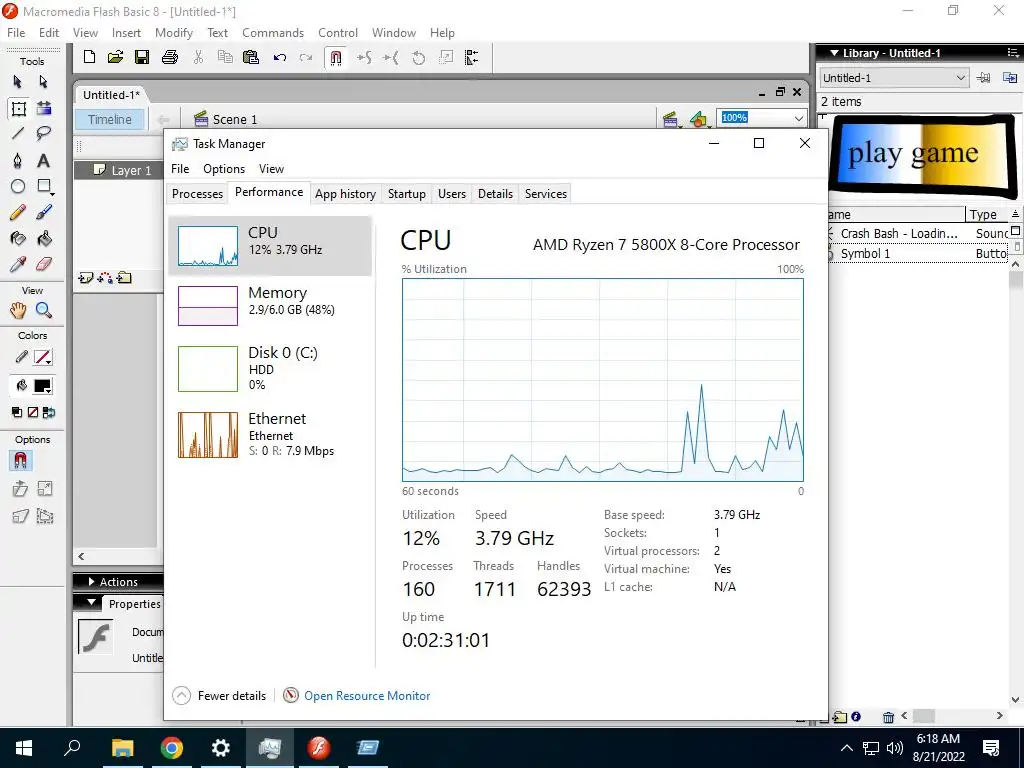Collapse the Library panel triangle
This screenshot has width=1024, height=768.
[x=834, y=53]
